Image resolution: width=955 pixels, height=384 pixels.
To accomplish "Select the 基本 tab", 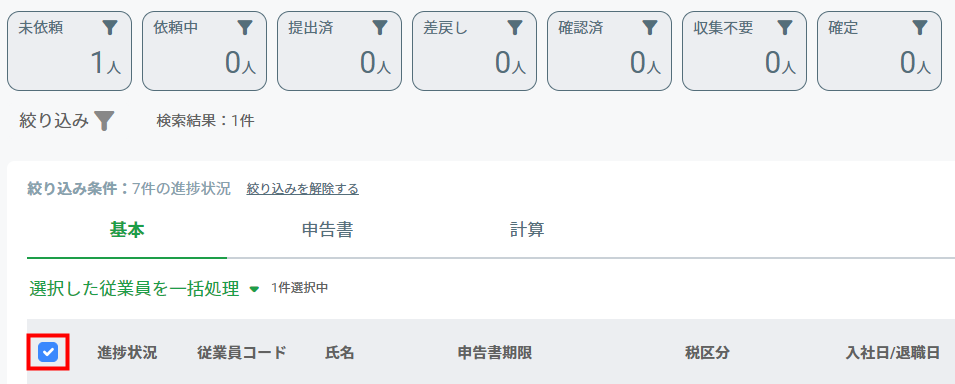I will (x=127, y=230).
